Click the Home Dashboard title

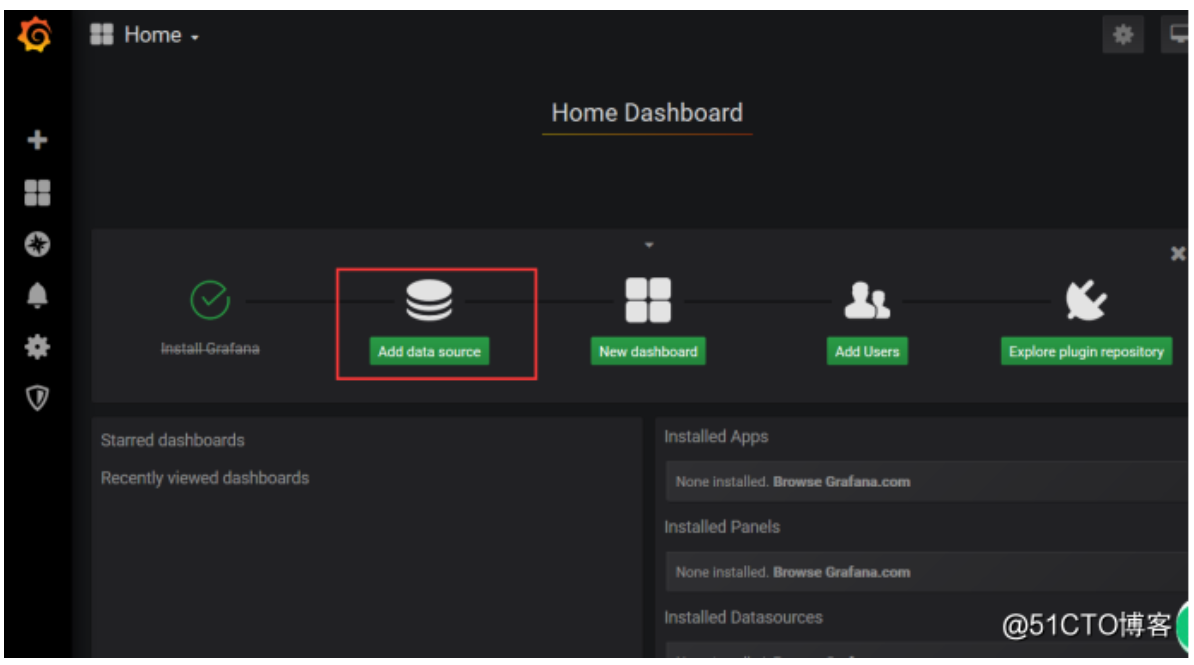pyautogui.click(x=647, y=113)
